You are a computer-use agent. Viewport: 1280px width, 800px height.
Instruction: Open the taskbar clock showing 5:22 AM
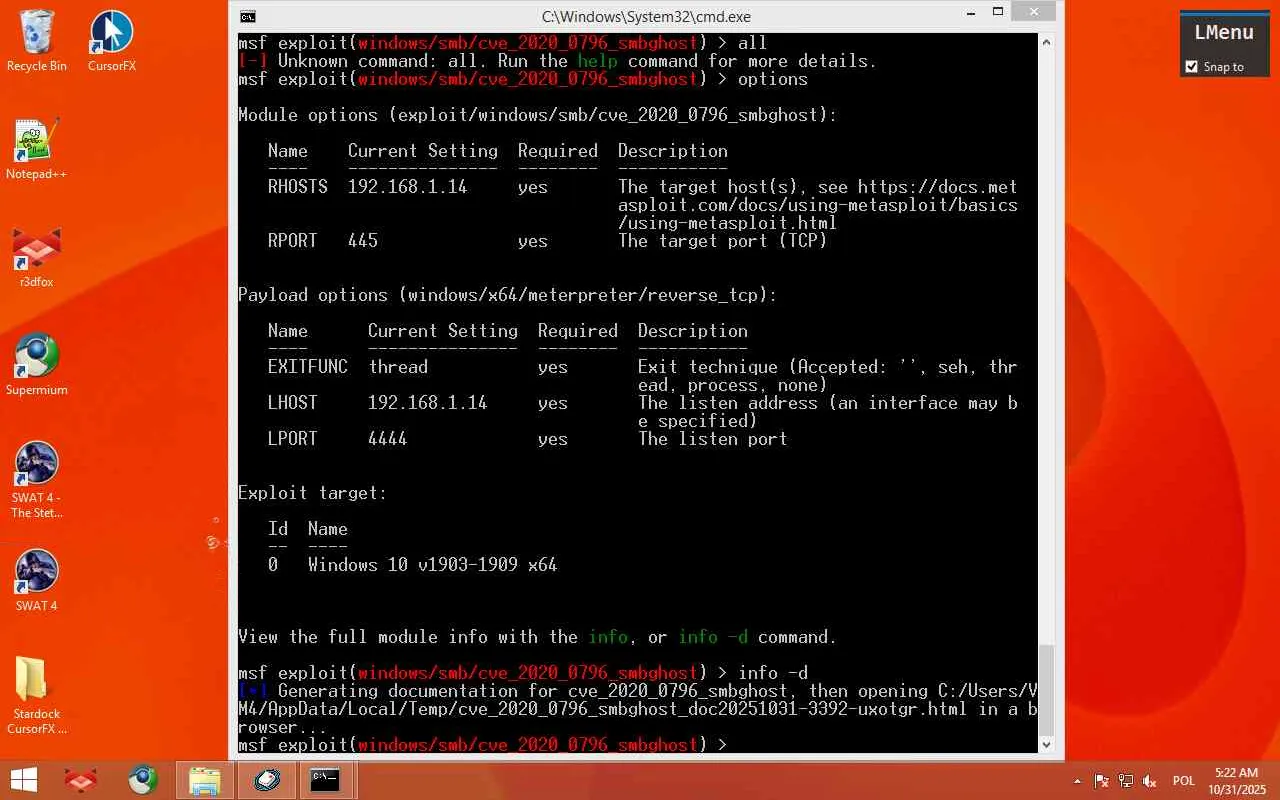(x=1237, y=781)
